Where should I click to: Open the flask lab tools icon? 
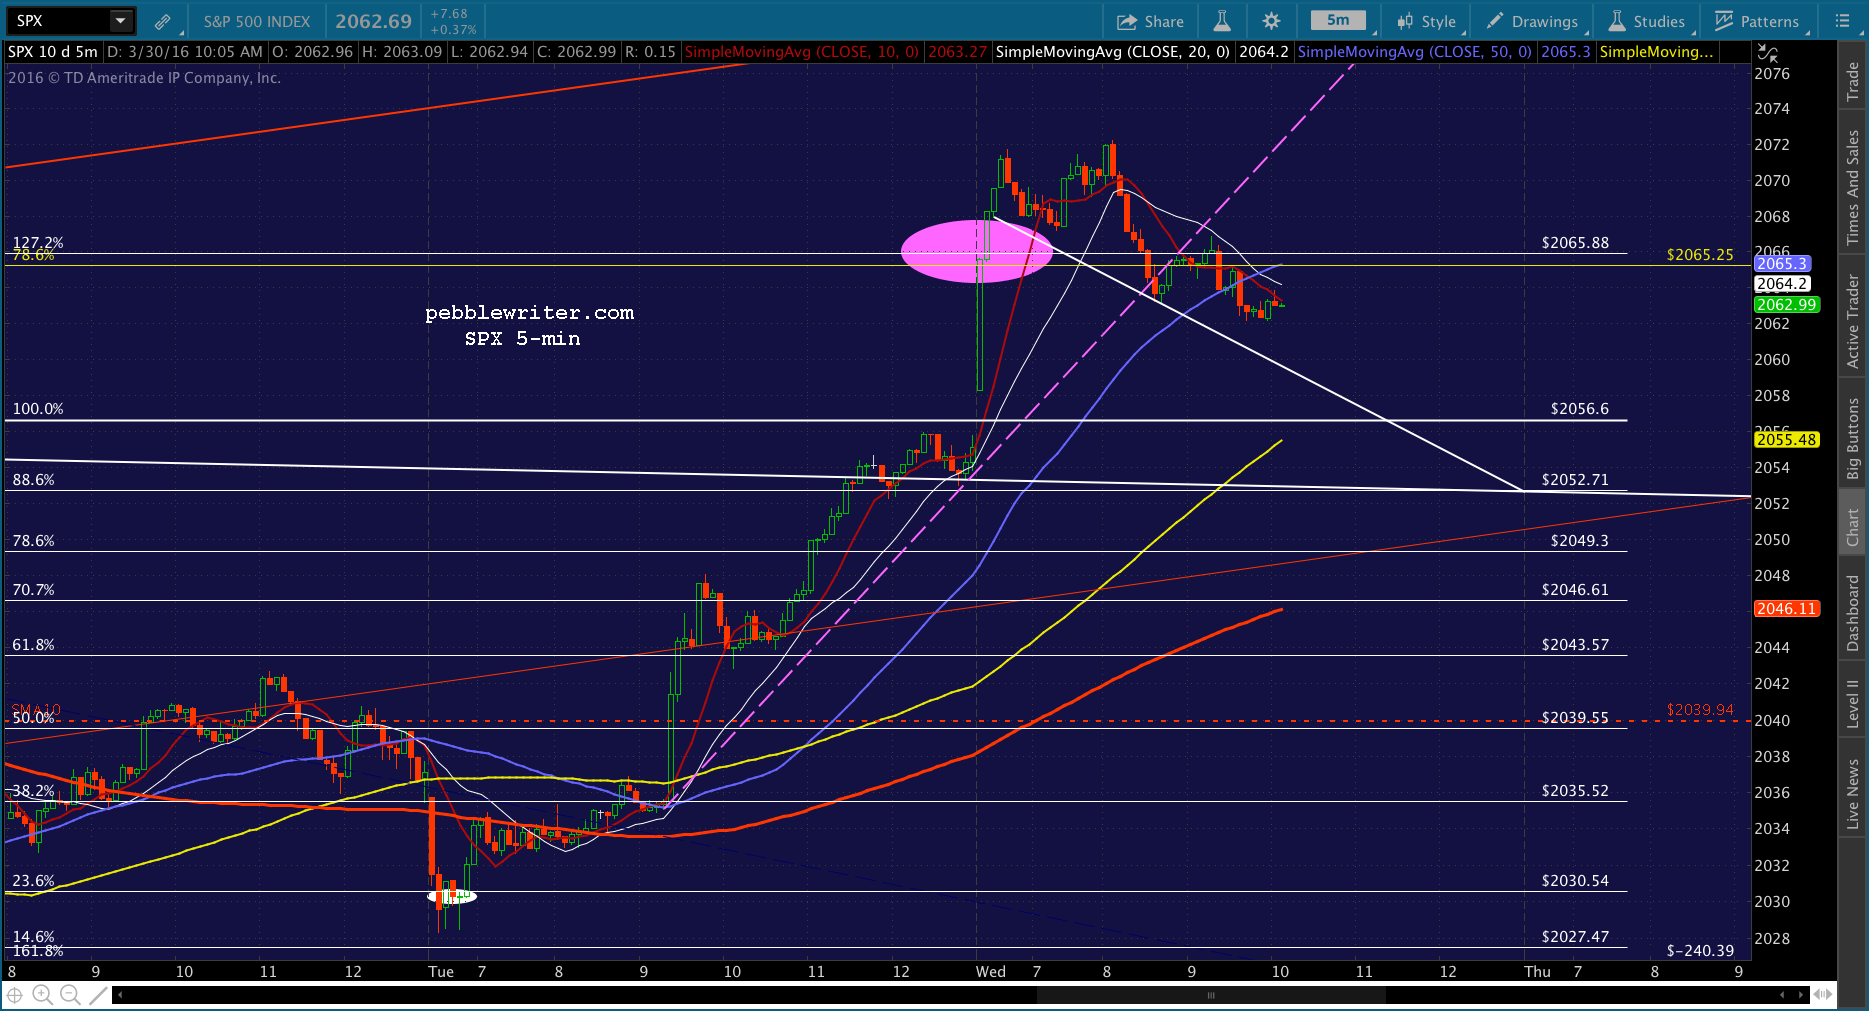(1222, 21)
